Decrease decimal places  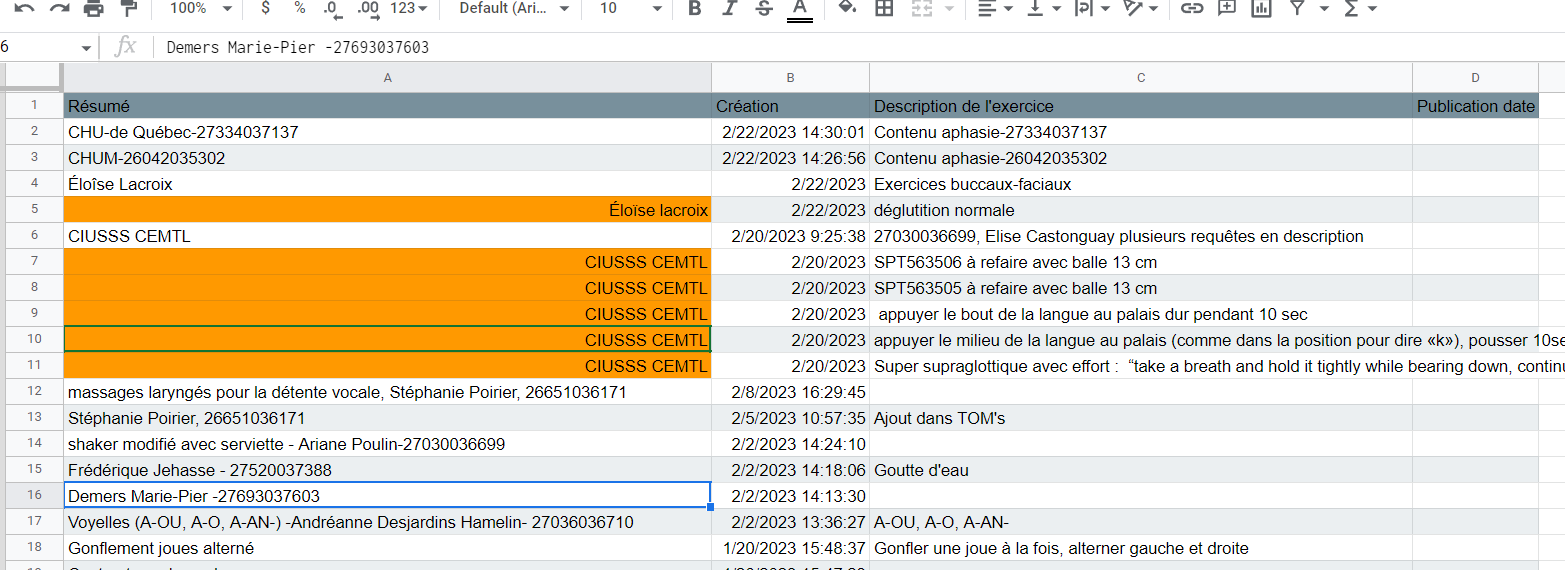(x=332, y=8)
